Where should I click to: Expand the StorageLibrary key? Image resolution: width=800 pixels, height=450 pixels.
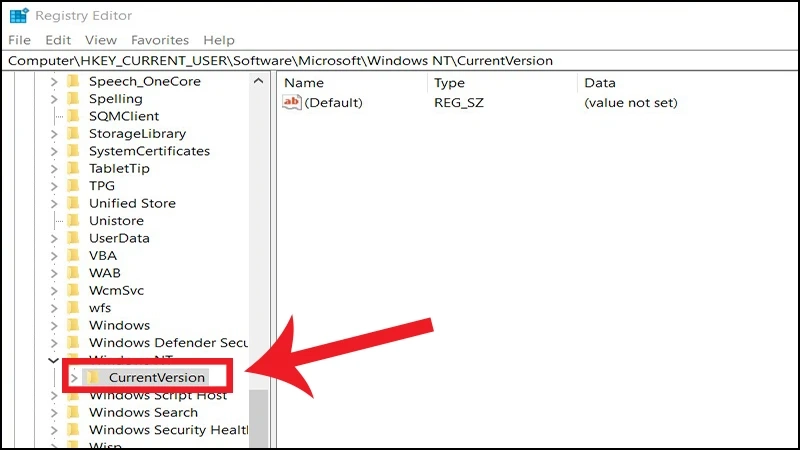click(54, 134)
